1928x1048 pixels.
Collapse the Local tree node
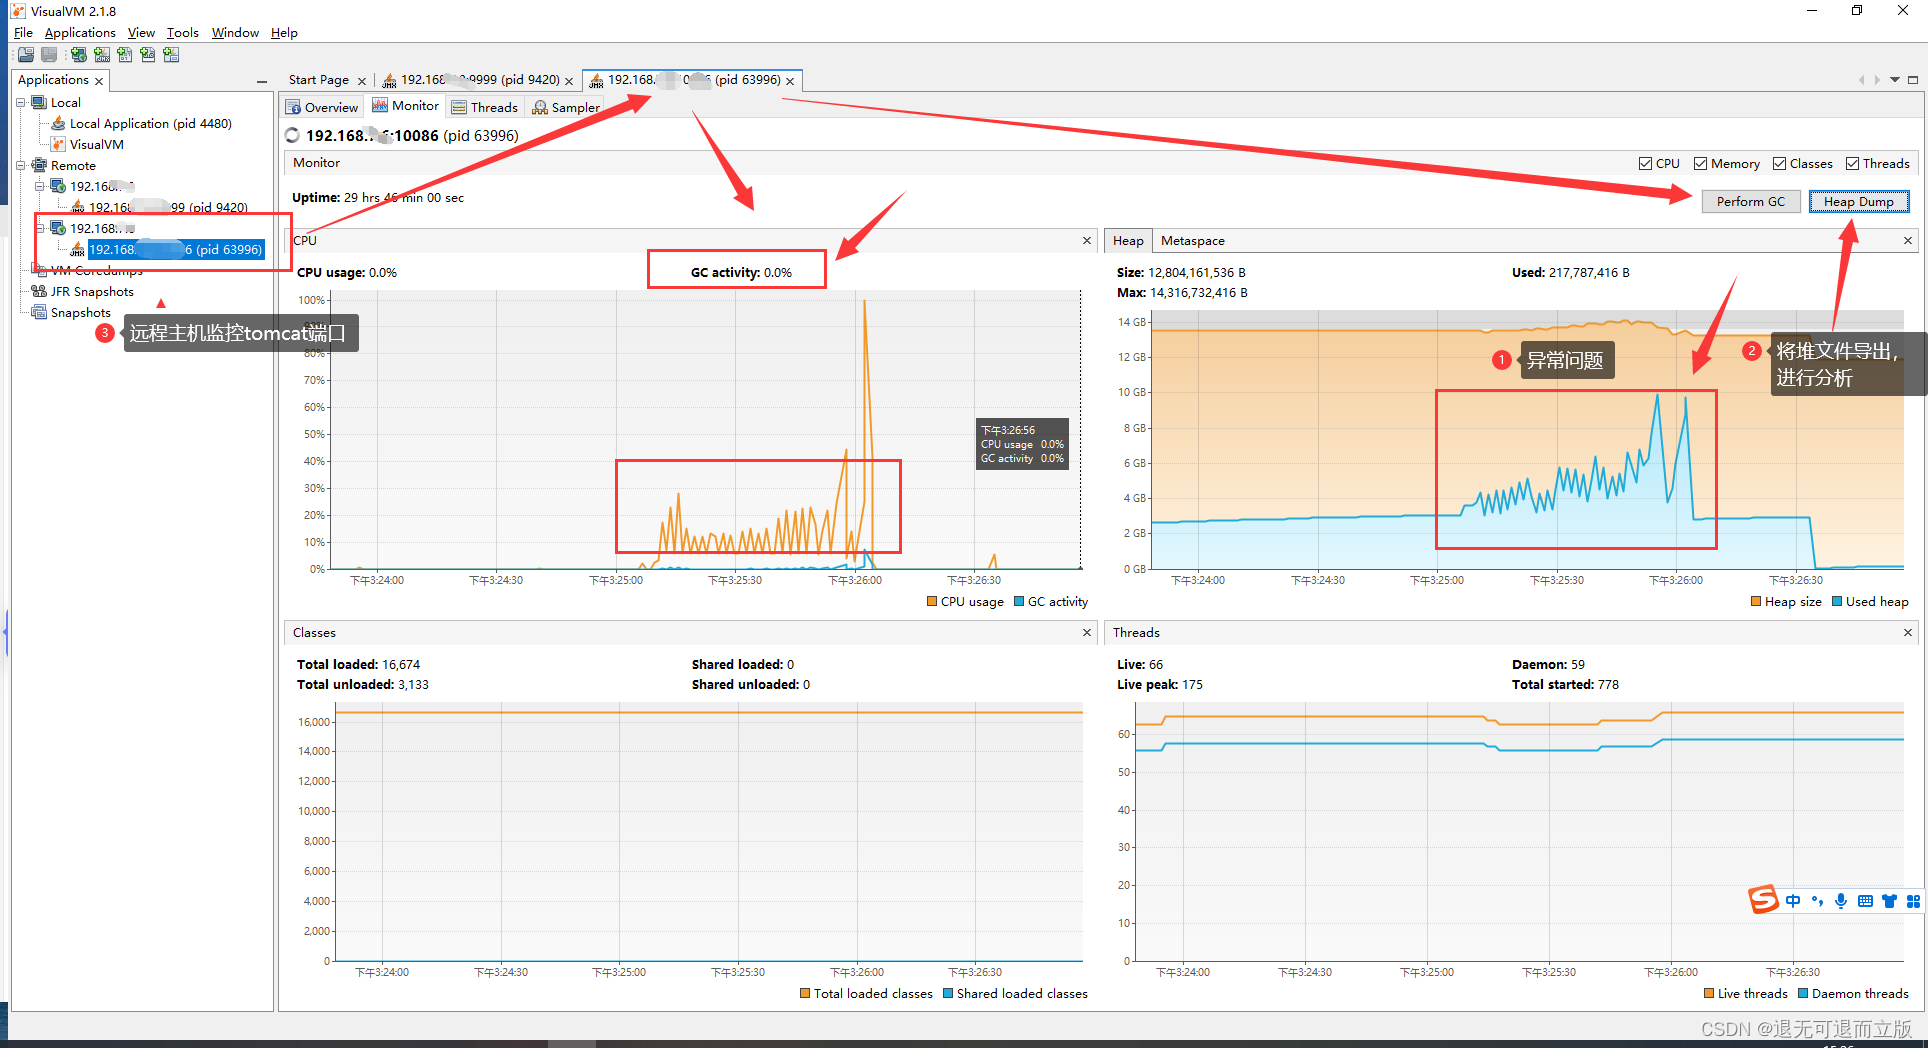[21, 102]
